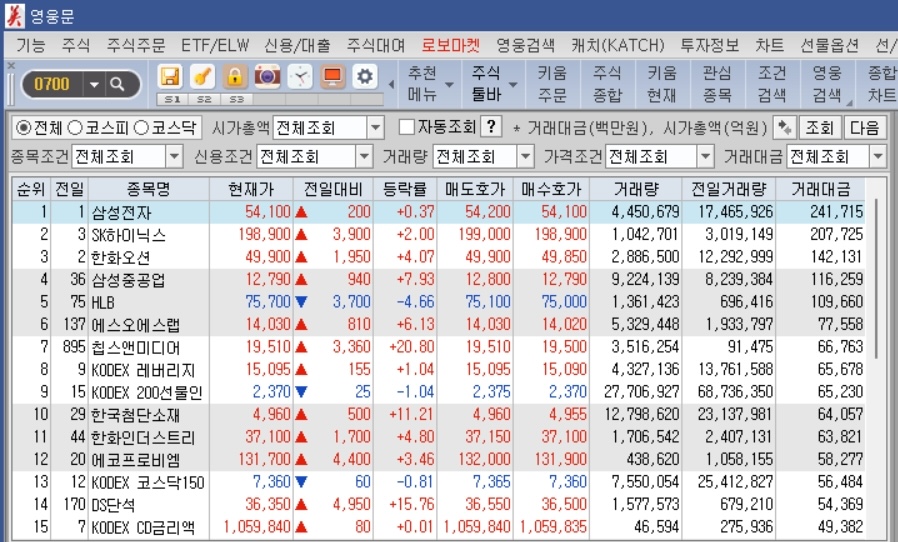The height and width of the screenshot is (542, 898).
Task: Click the 다음 button
Action: [865, 127]
